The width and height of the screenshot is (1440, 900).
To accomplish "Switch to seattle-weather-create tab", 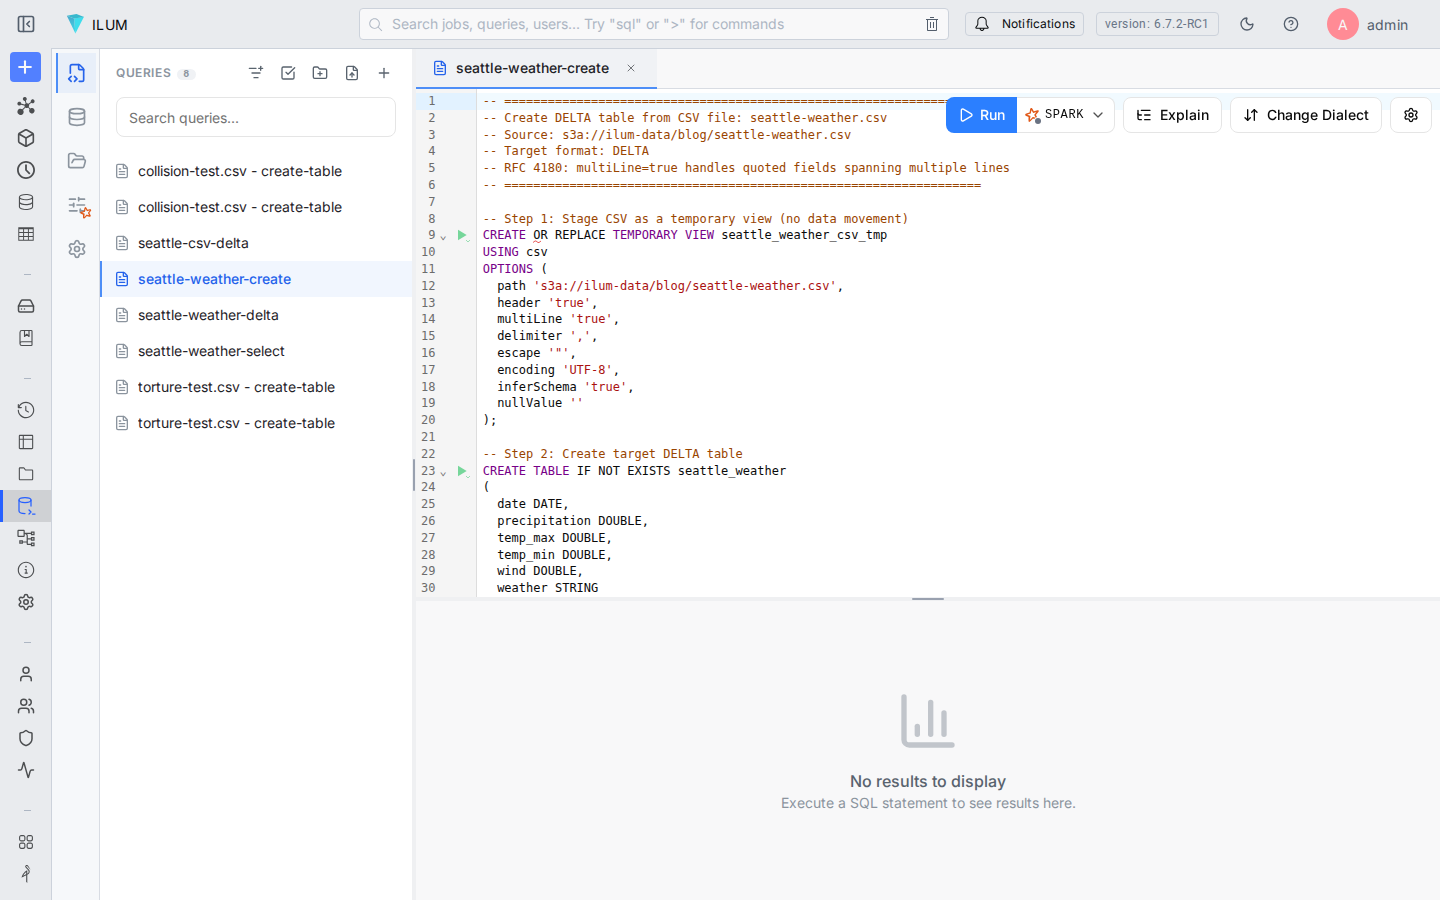I will click(x=532, y=68).
